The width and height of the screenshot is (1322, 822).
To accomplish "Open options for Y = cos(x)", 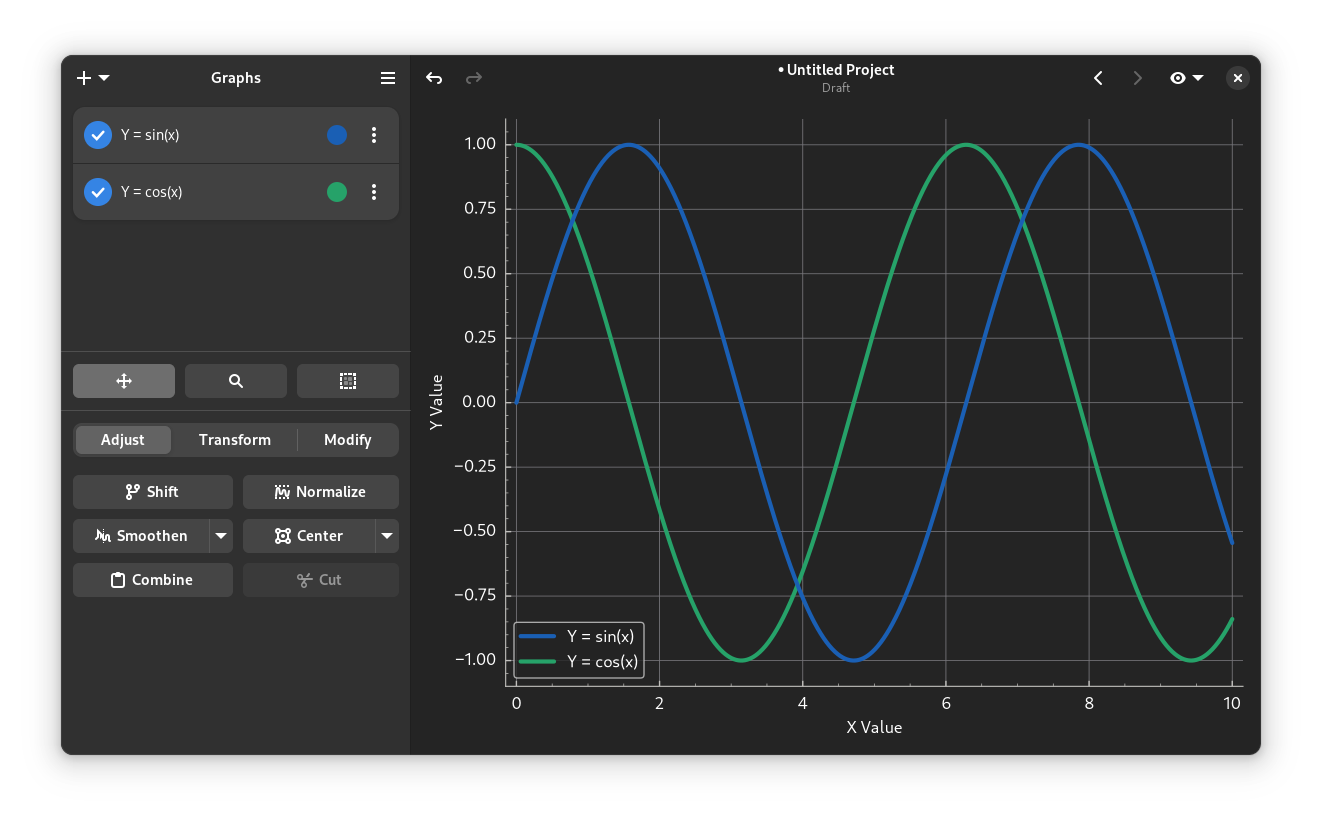I will pyautogui.click(x=374, y=192).
